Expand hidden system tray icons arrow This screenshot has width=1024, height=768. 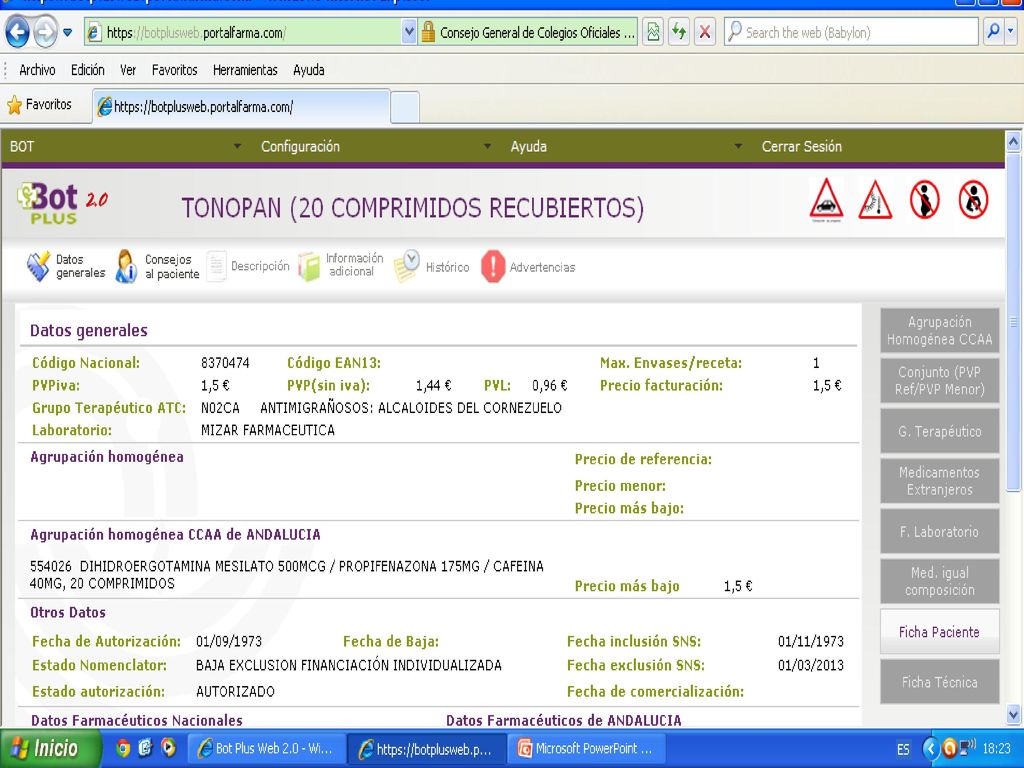tap(930, 748)
